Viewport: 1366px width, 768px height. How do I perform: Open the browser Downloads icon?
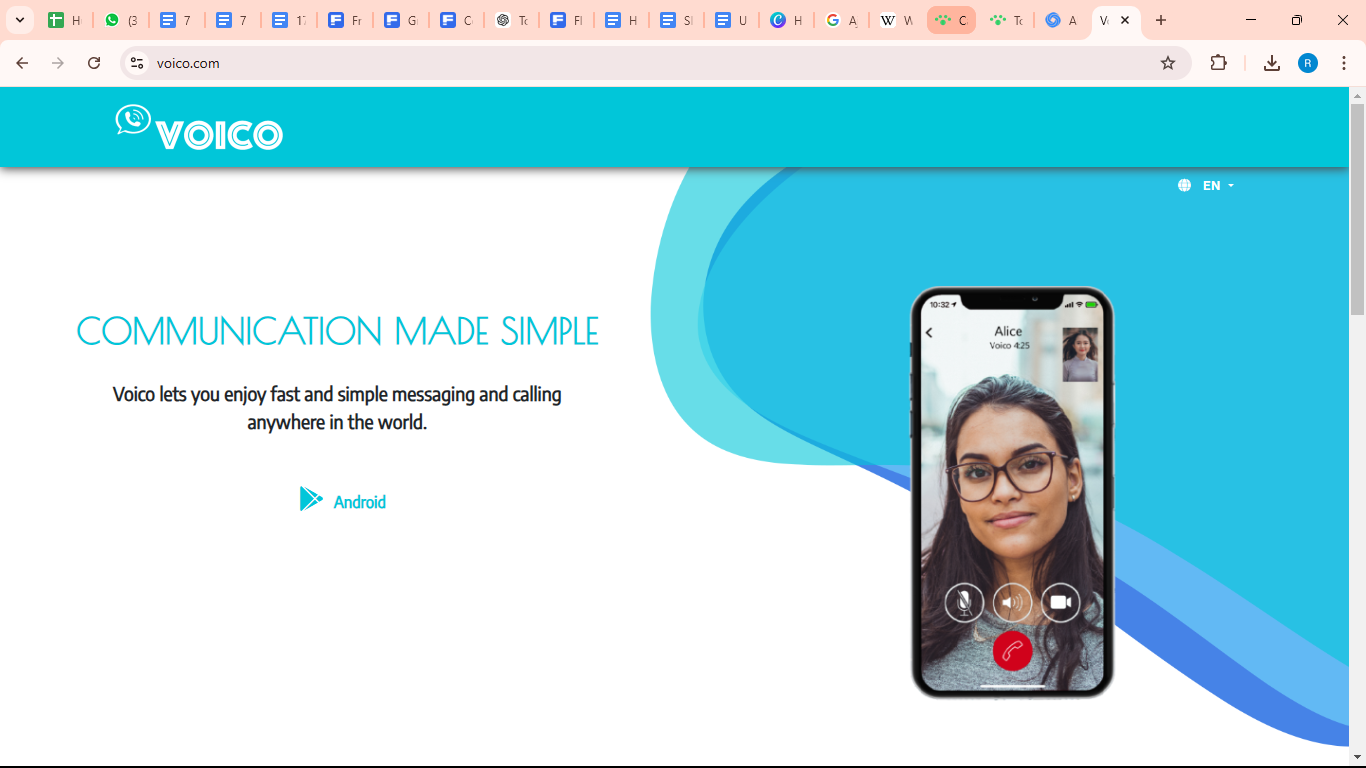click(x=1272, y=63)
